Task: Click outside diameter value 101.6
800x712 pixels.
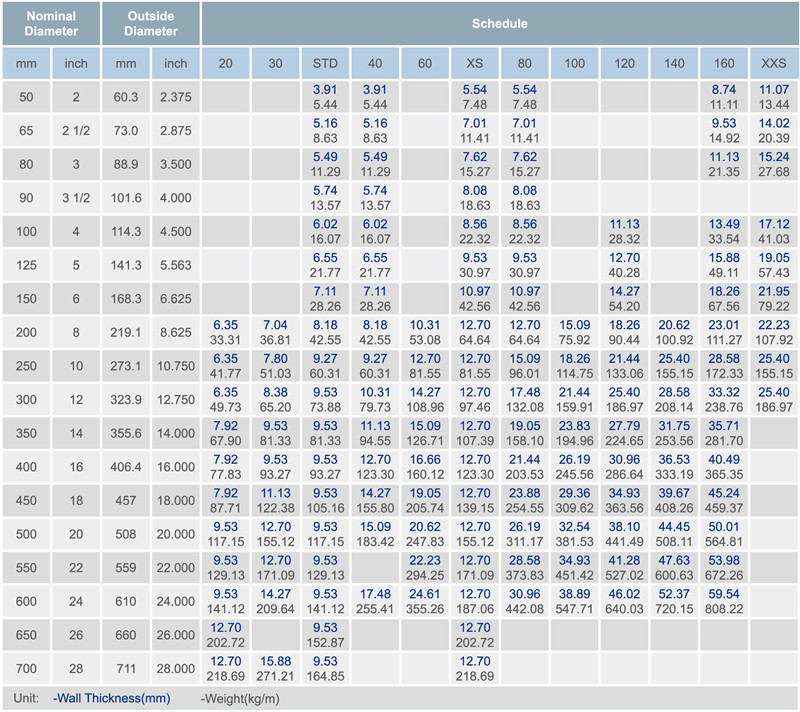Action: [x=126, y=198]
